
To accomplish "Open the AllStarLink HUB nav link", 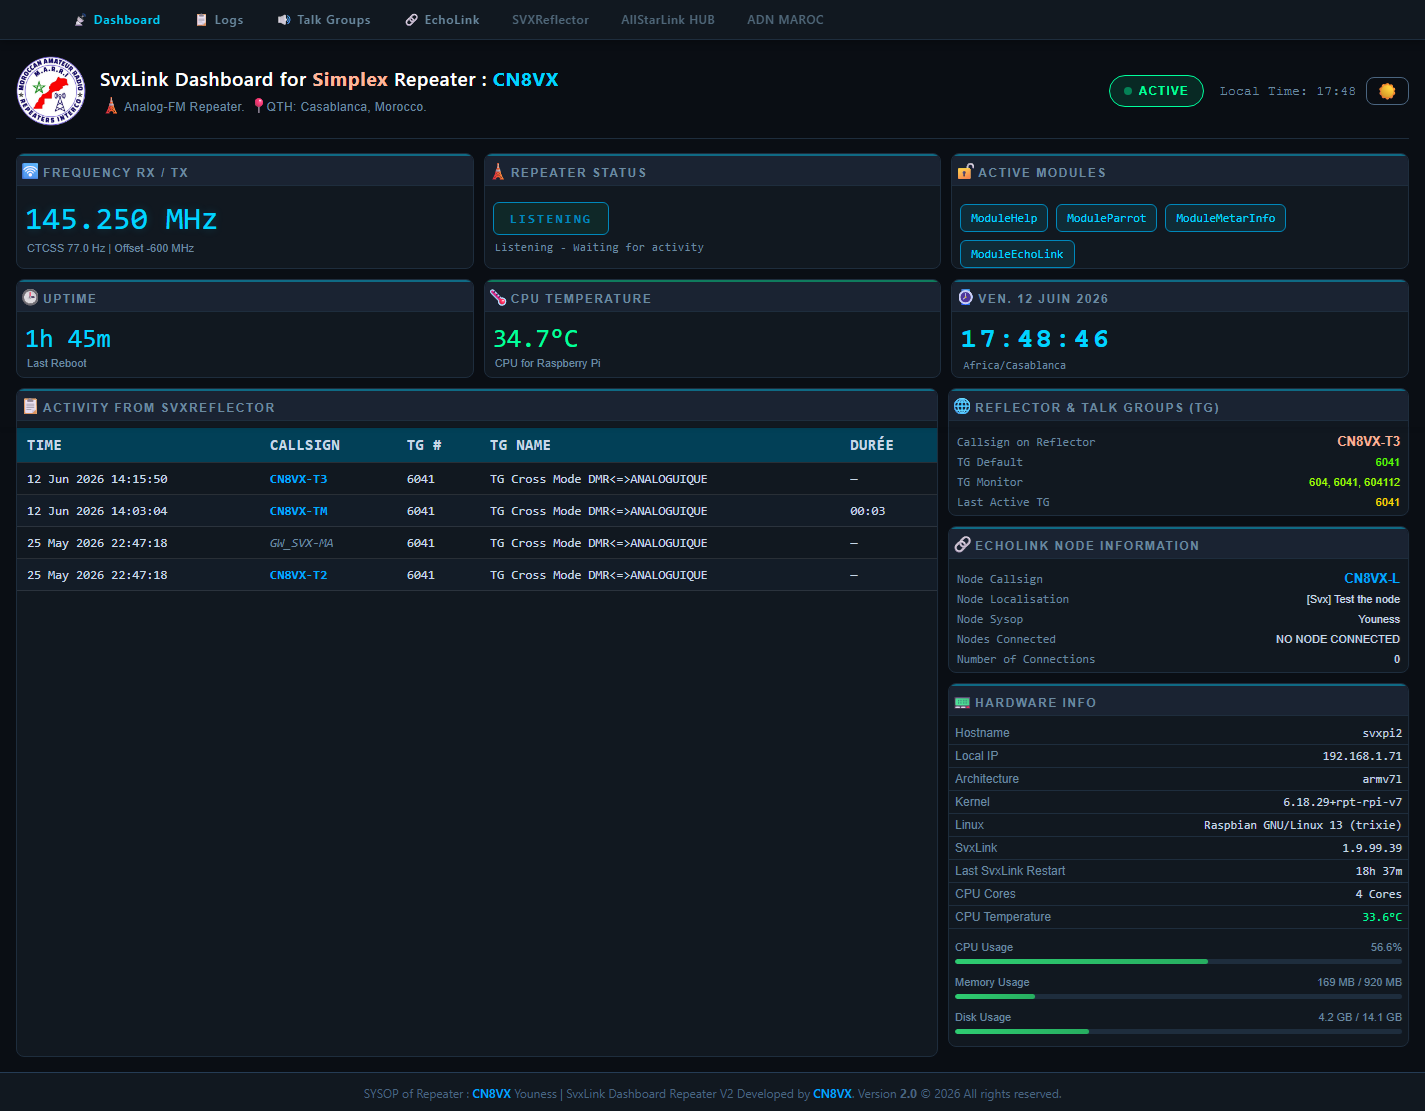I will point(668,20).
